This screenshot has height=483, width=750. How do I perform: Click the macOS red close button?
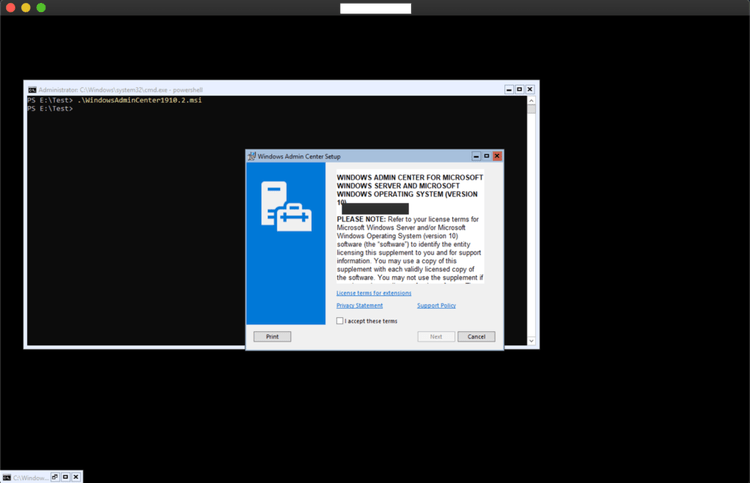pyautogui.click(x=11, y=8)
